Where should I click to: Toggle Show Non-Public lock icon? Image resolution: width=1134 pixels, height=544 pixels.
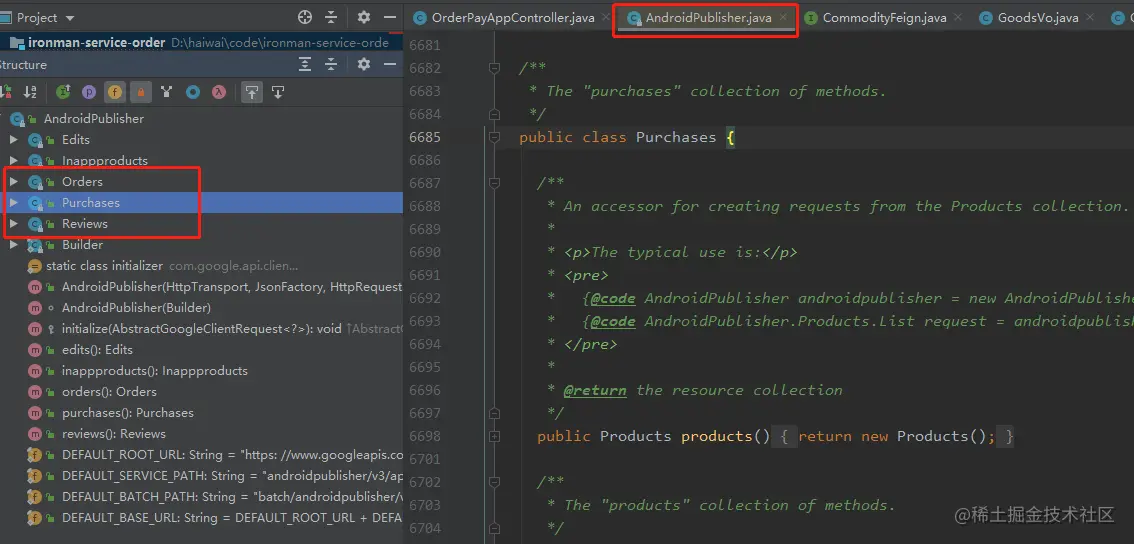tap(141, 92)
